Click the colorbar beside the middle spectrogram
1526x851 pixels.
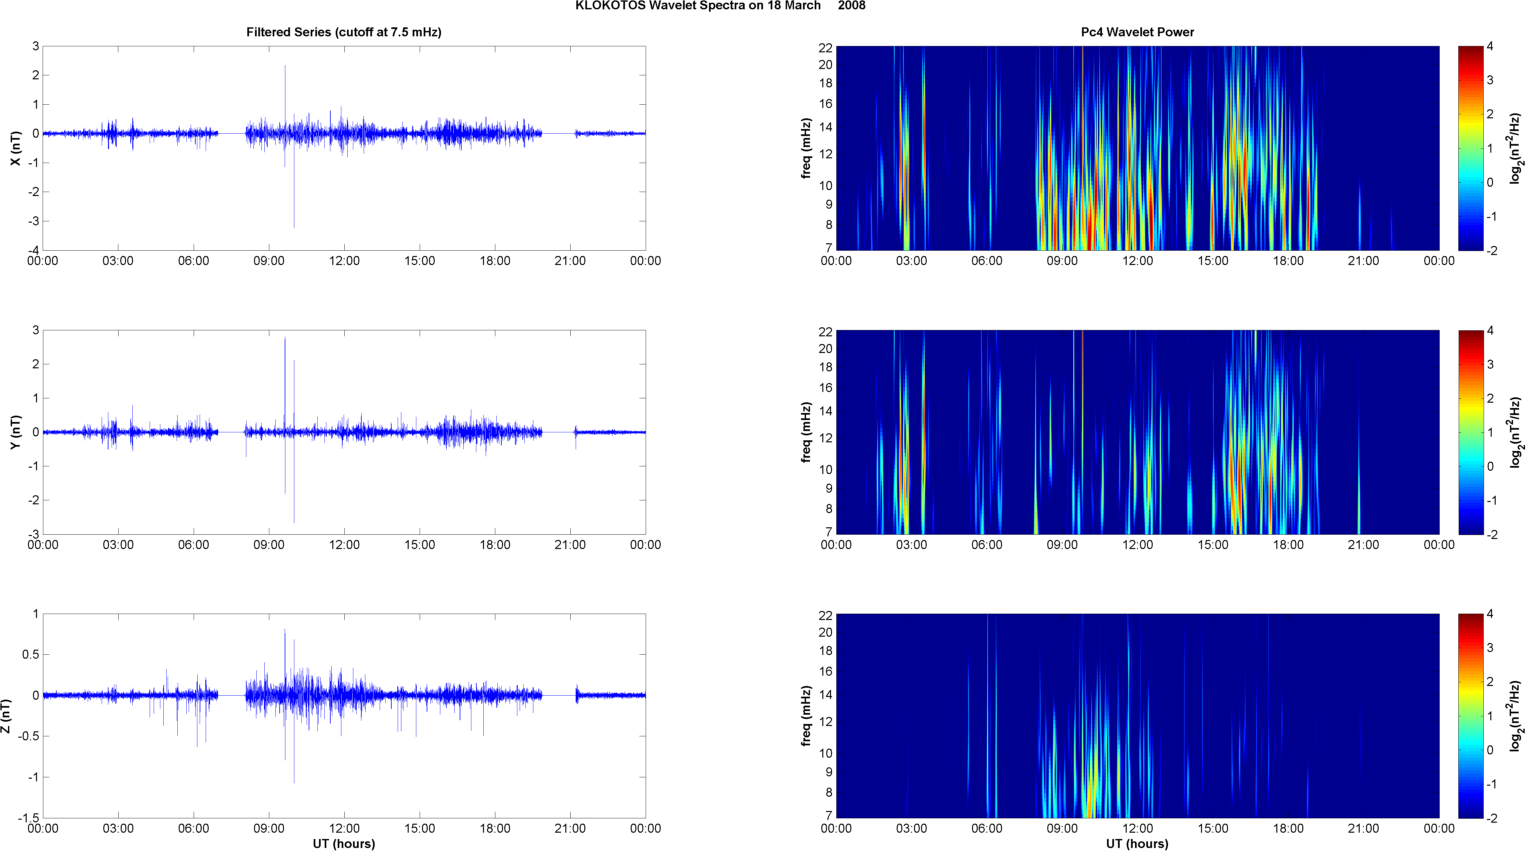(x=1470, y=432)
